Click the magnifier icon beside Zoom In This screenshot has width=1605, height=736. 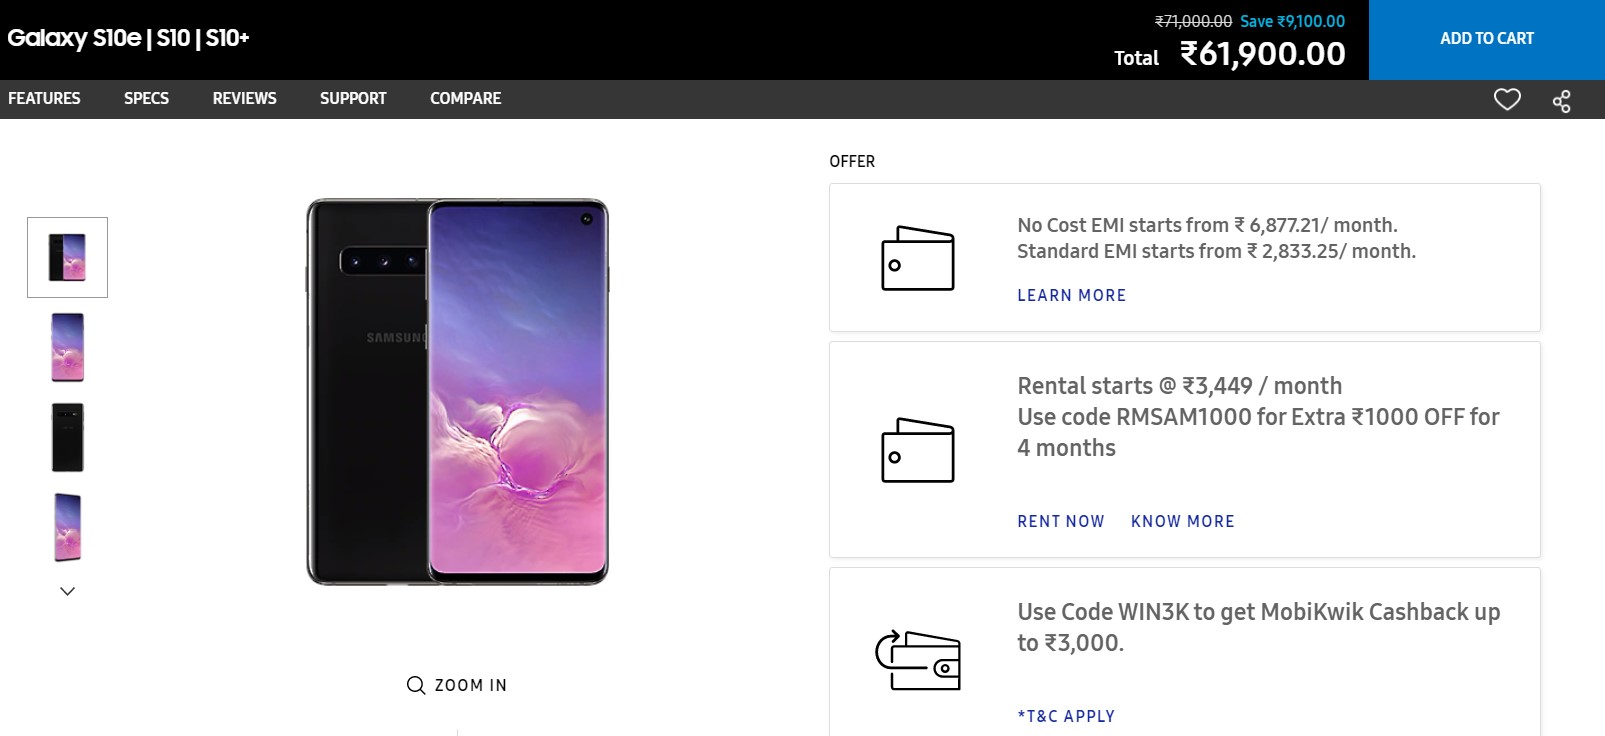click(x=416, y=685)
